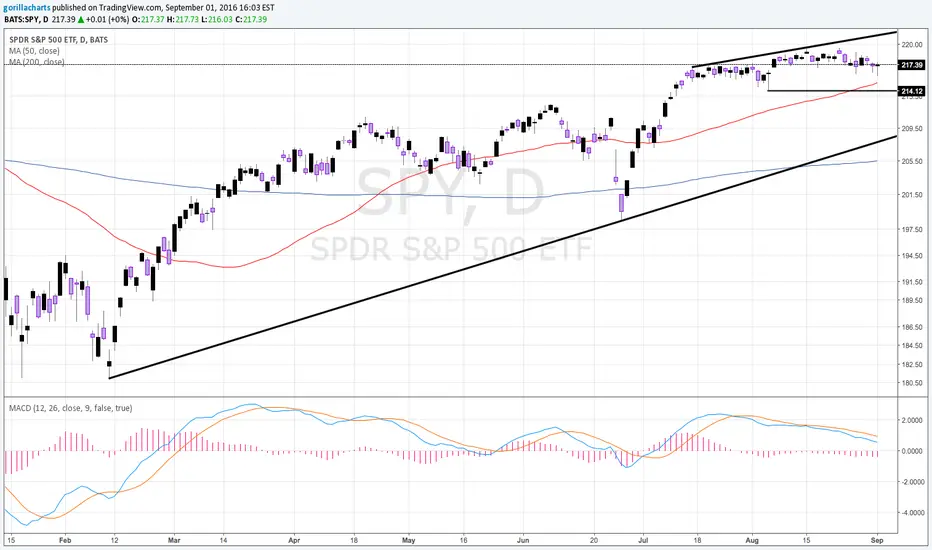This screenshot has height=550, width=932.
Task: Click the 194.50 price axis label
Action: click(912, 256)
